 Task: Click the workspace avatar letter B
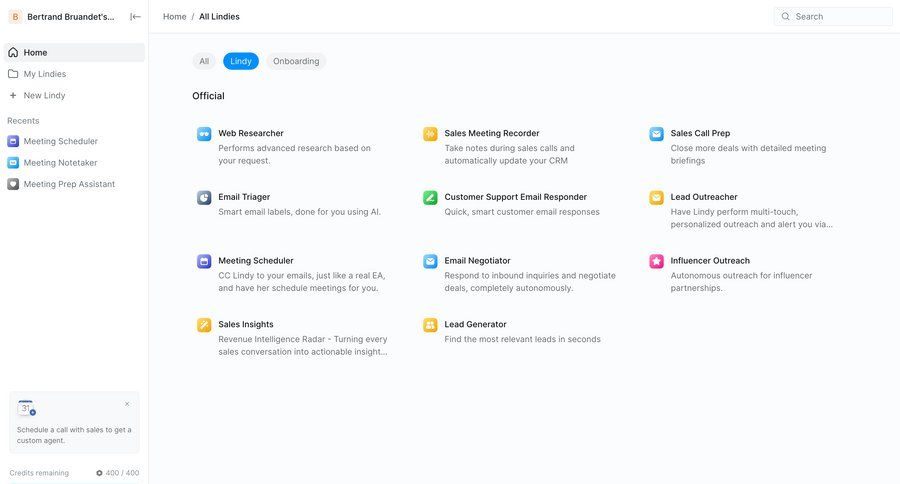pyautogui.click(x=15, y=17)
